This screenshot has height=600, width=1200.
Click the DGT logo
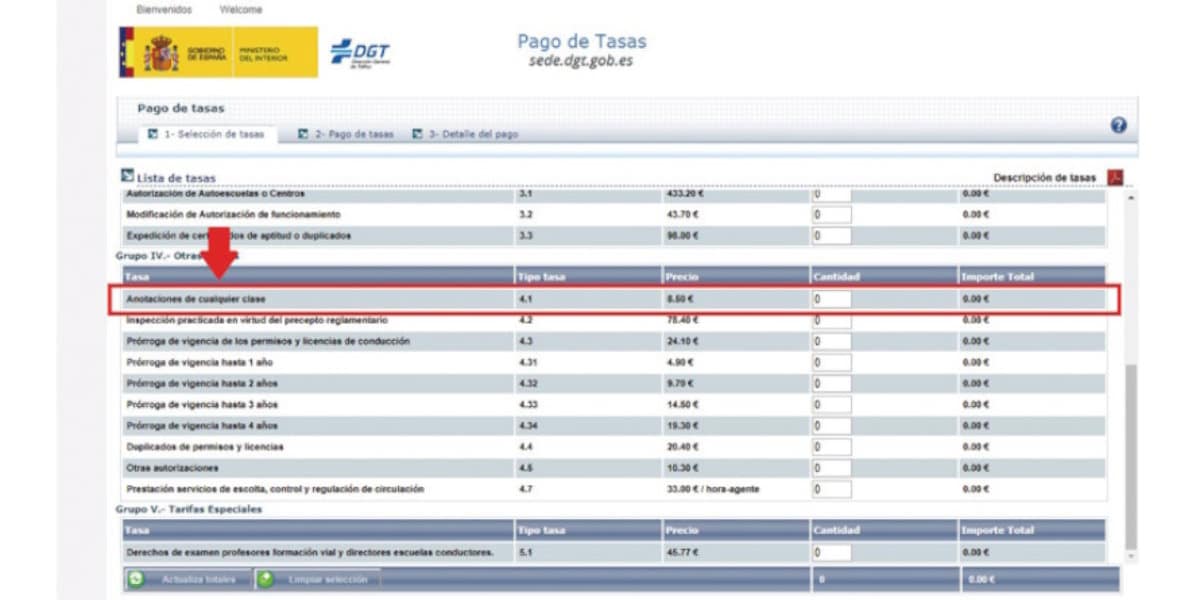coord(360,53)
